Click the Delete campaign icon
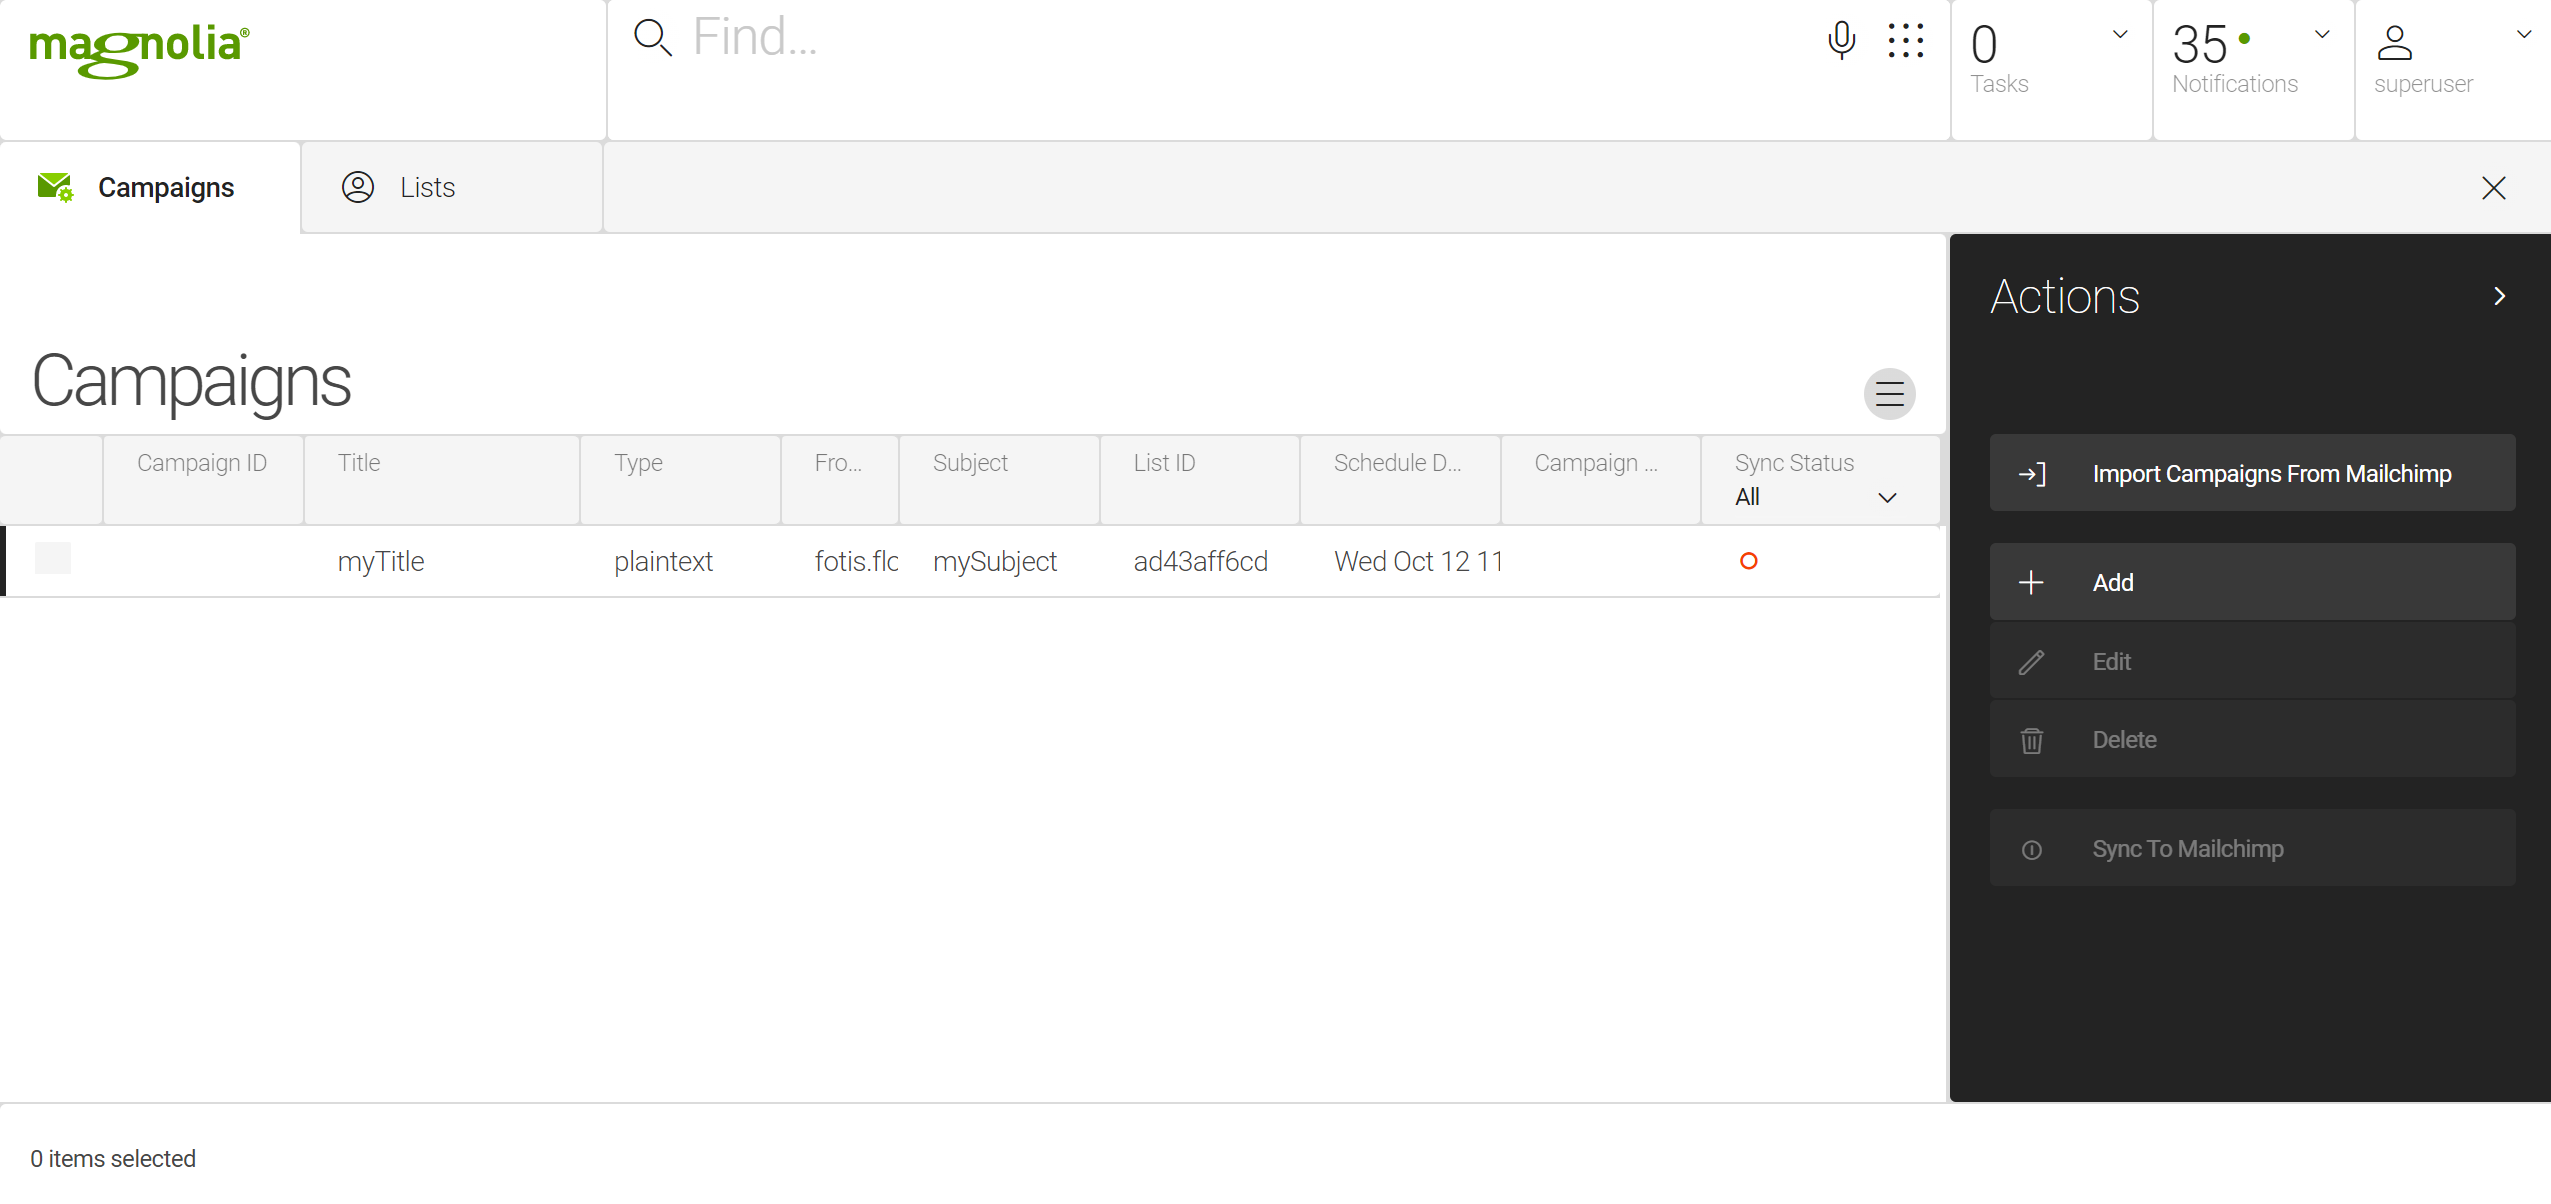This screenshot has height=1204, width=2551. click(2034, 739)
